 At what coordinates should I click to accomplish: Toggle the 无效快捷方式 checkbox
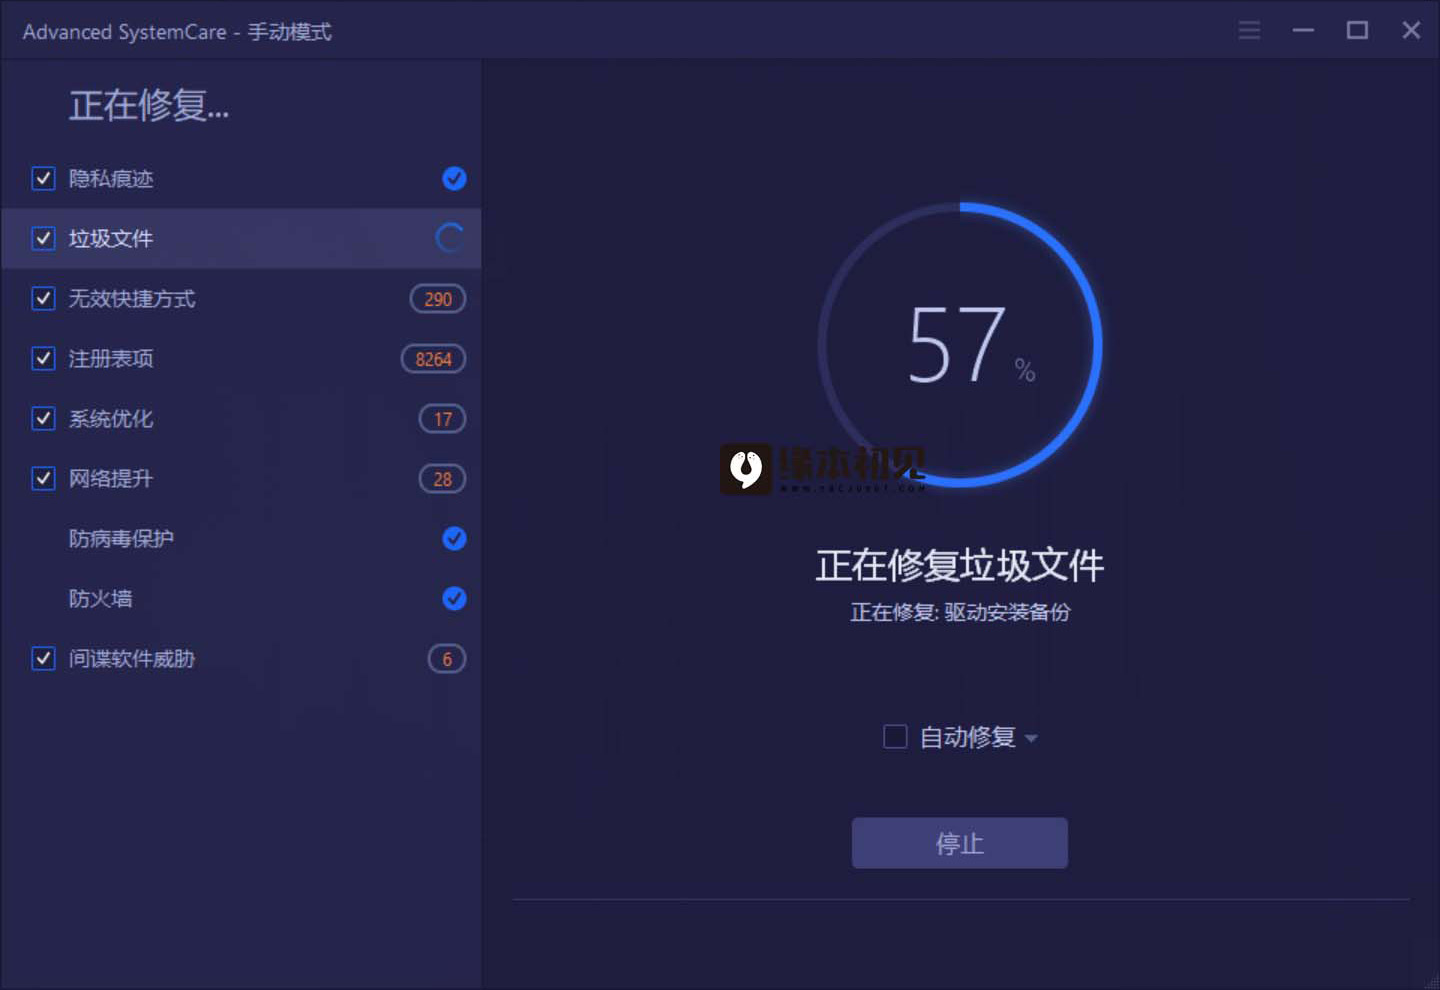[43, 298]
